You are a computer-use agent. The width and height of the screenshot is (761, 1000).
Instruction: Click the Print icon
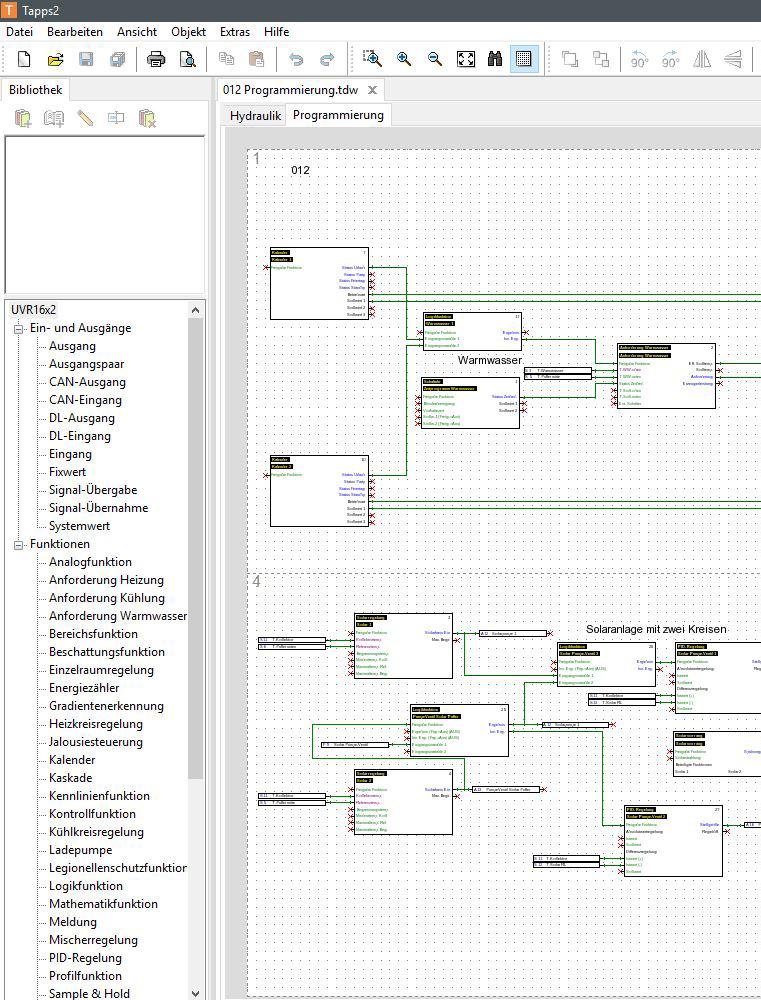pos(156,59)
